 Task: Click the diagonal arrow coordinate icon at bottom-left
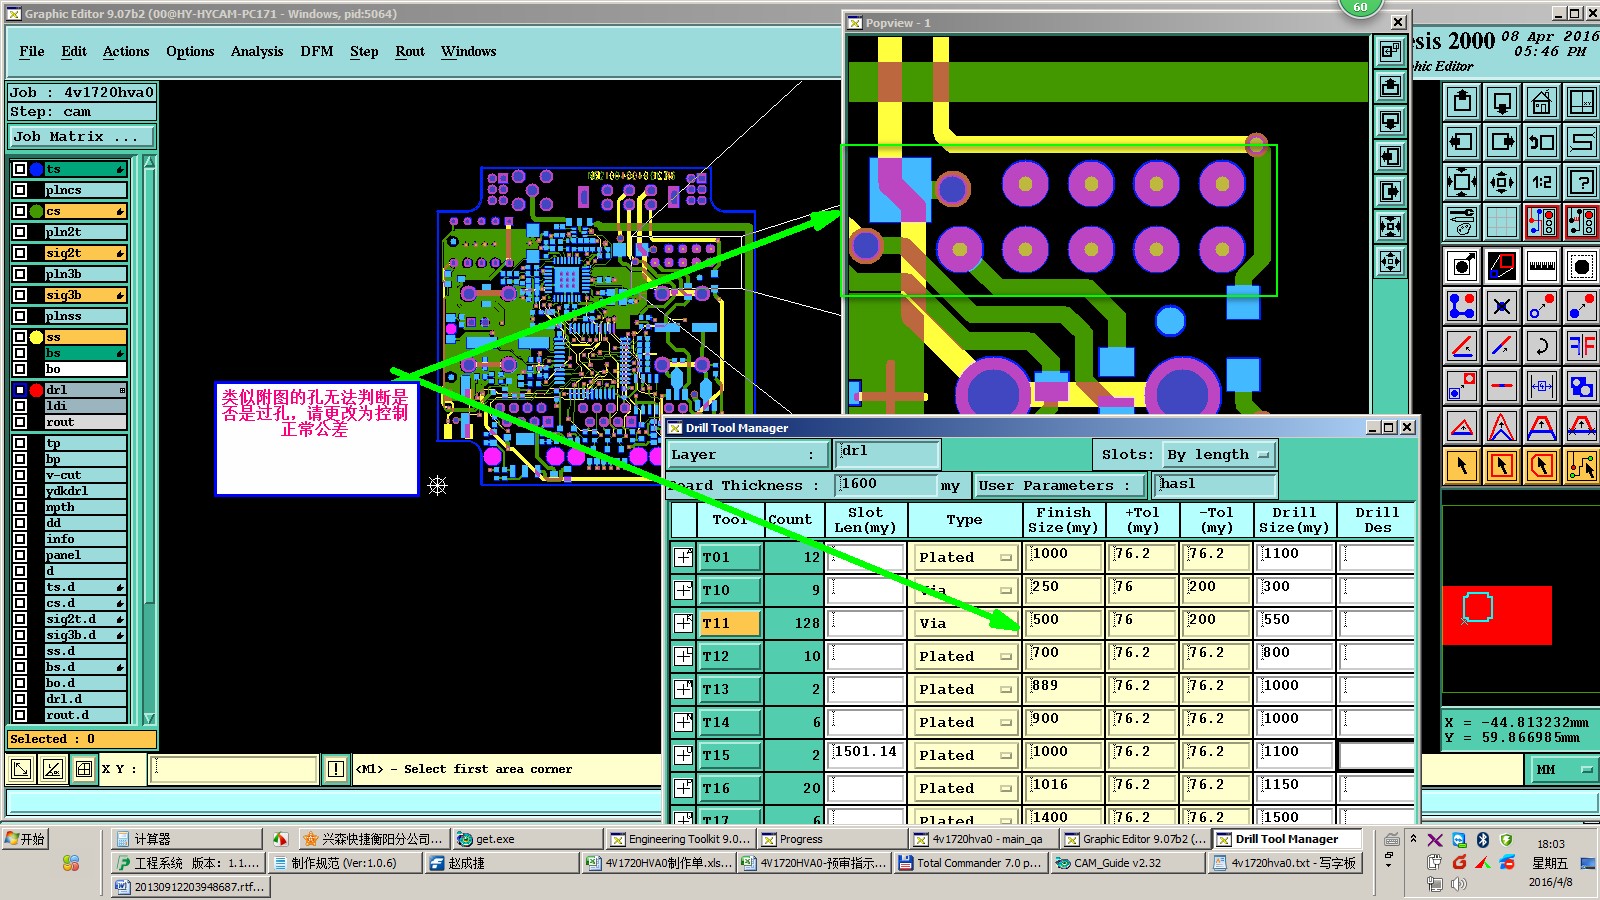point(20,769)
